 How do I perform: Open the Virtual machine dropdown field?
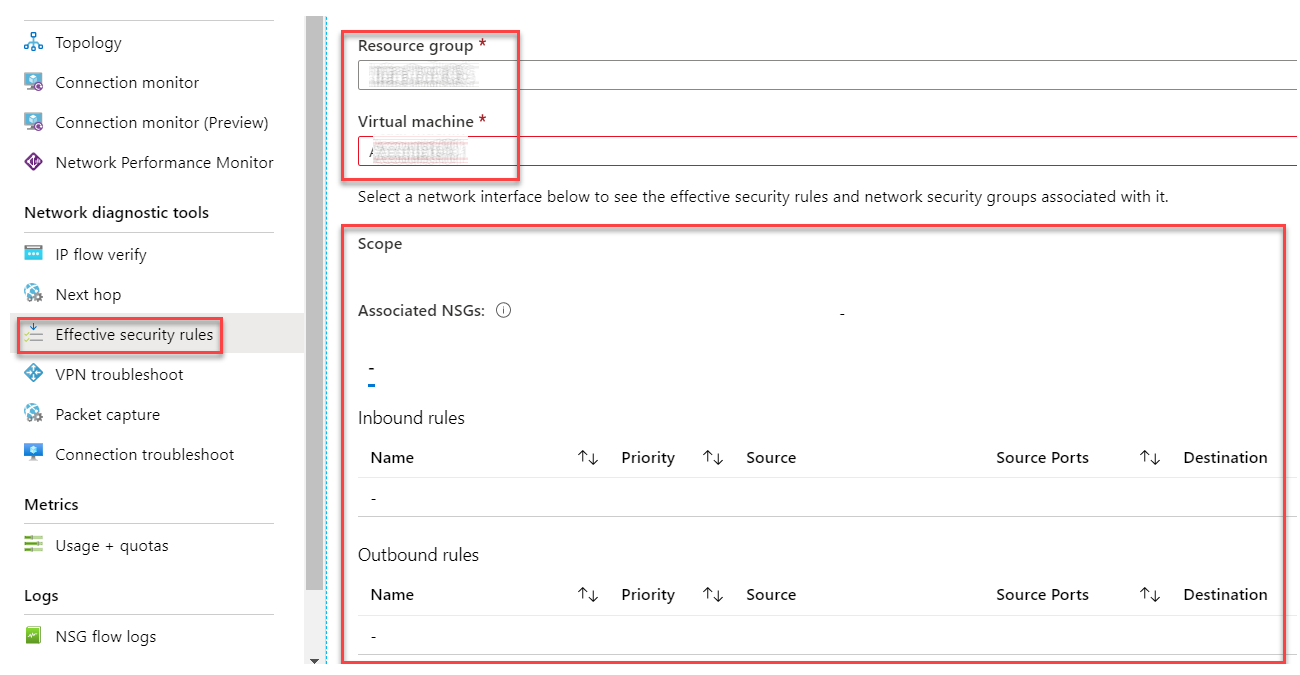pos(827,151)
